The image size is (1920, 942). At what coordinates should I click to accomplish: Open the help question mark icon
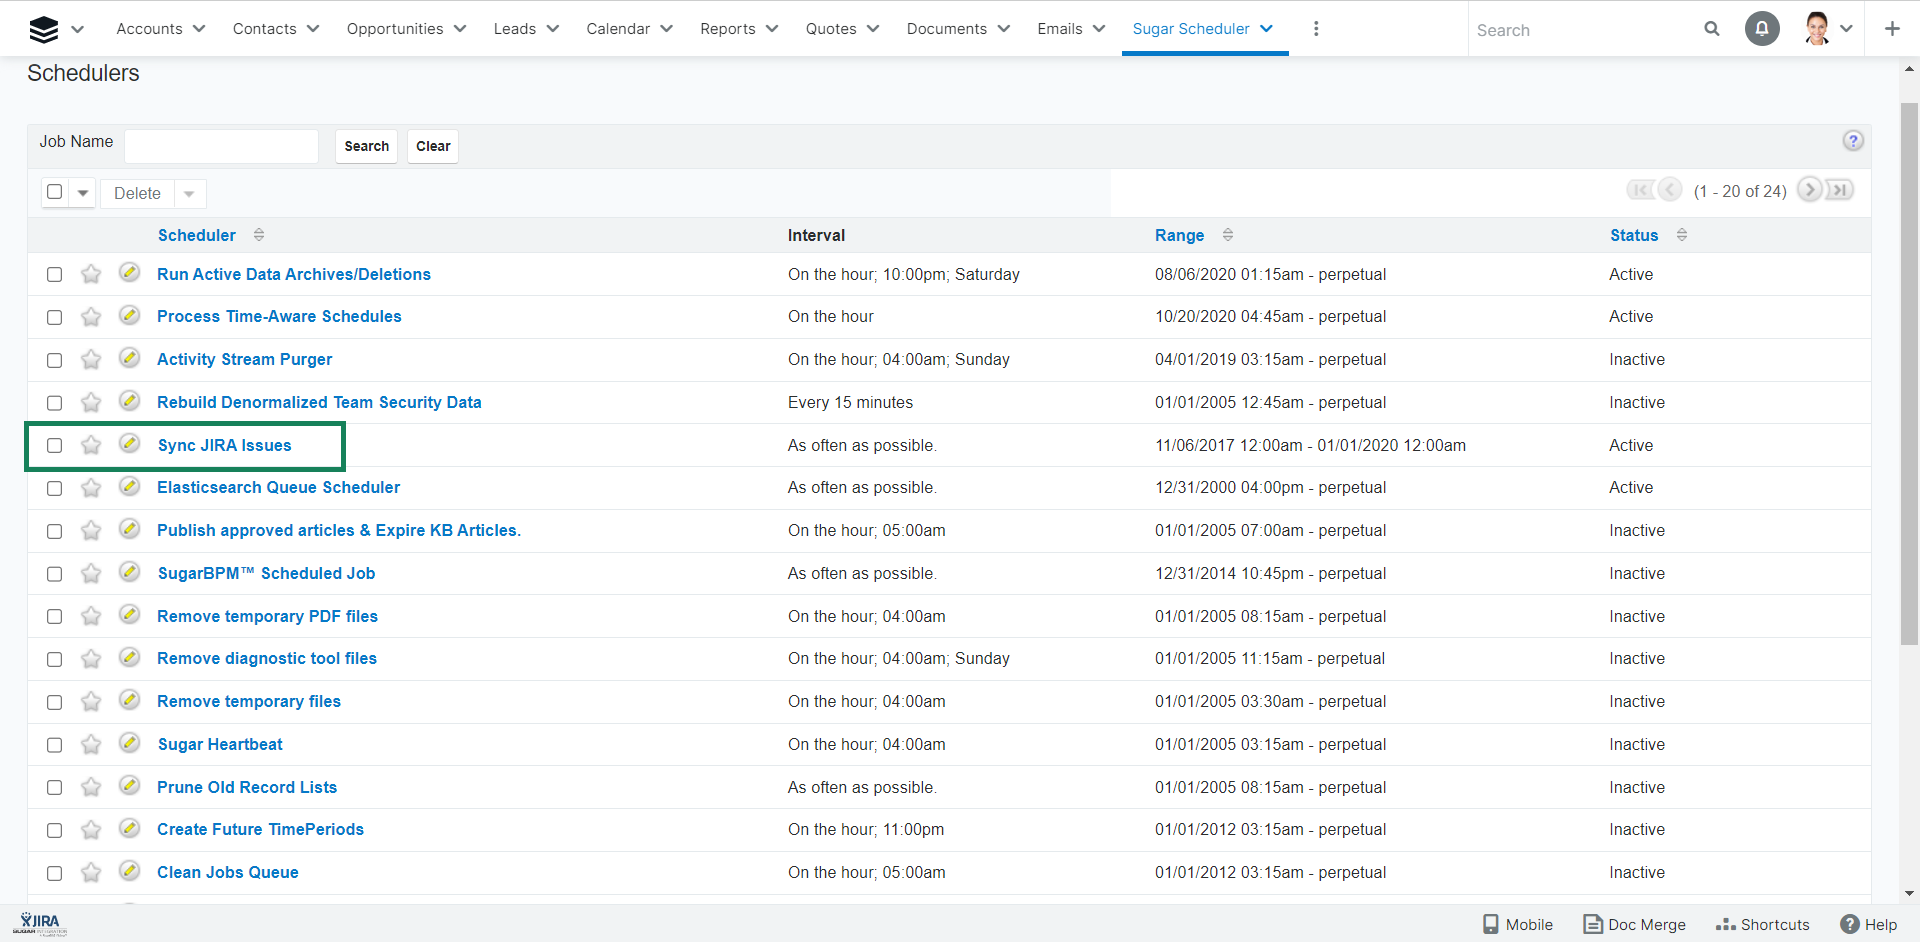[1853, 141]
